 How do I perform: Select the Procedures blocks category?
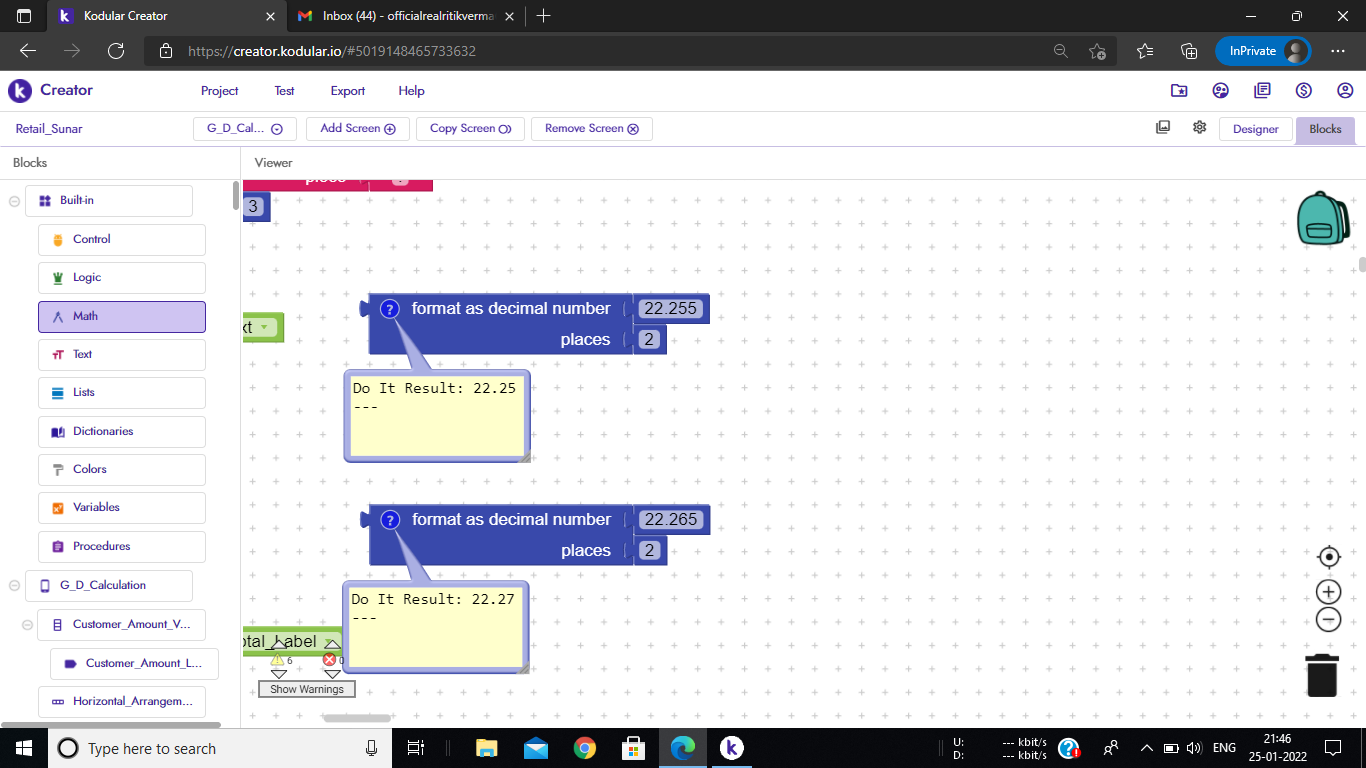(x=122, y=547)
